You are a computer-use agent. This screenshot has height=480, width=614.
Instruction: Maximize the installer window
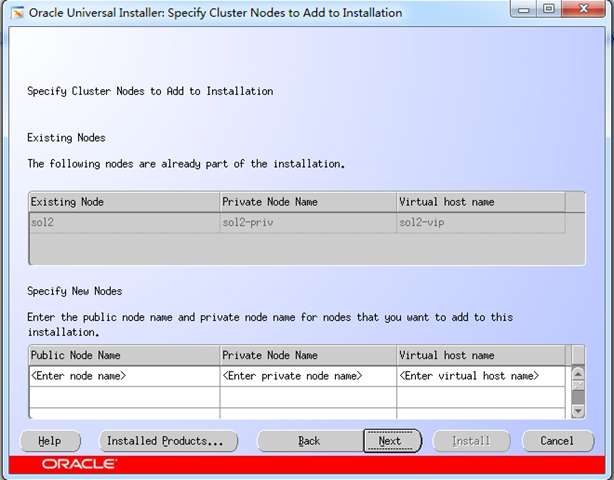click(x=549, y=9)
